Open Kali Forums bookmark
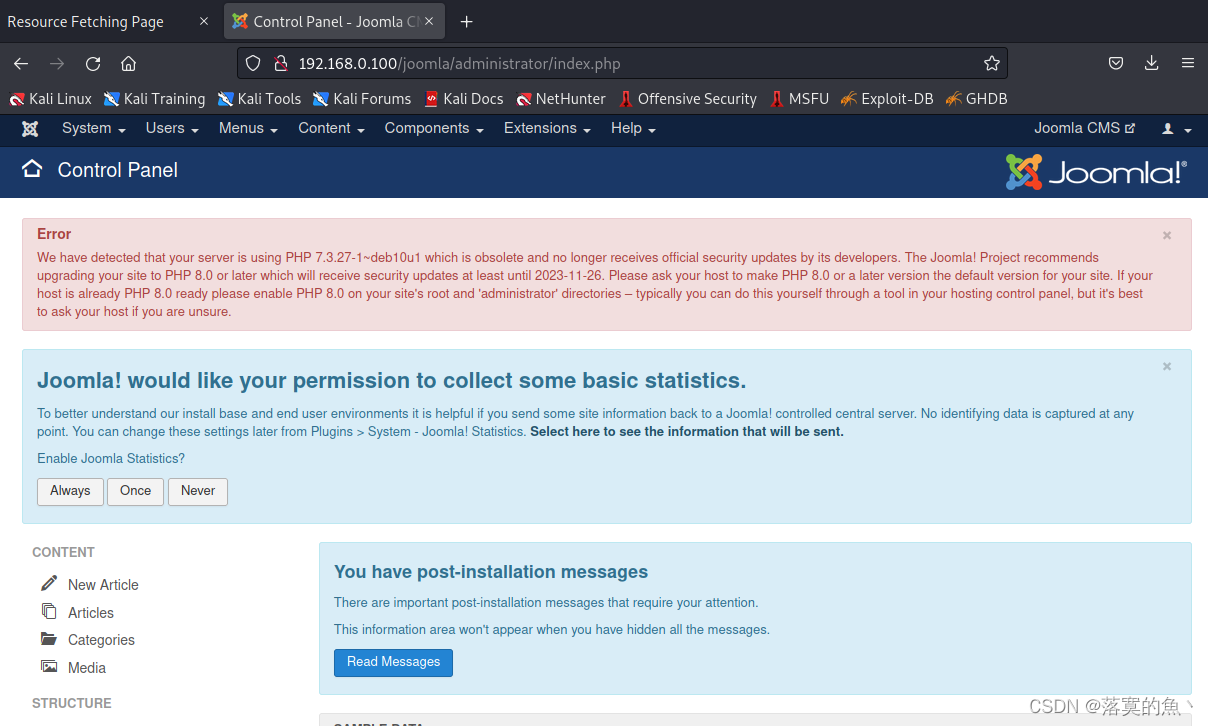 tap(362, 99)
